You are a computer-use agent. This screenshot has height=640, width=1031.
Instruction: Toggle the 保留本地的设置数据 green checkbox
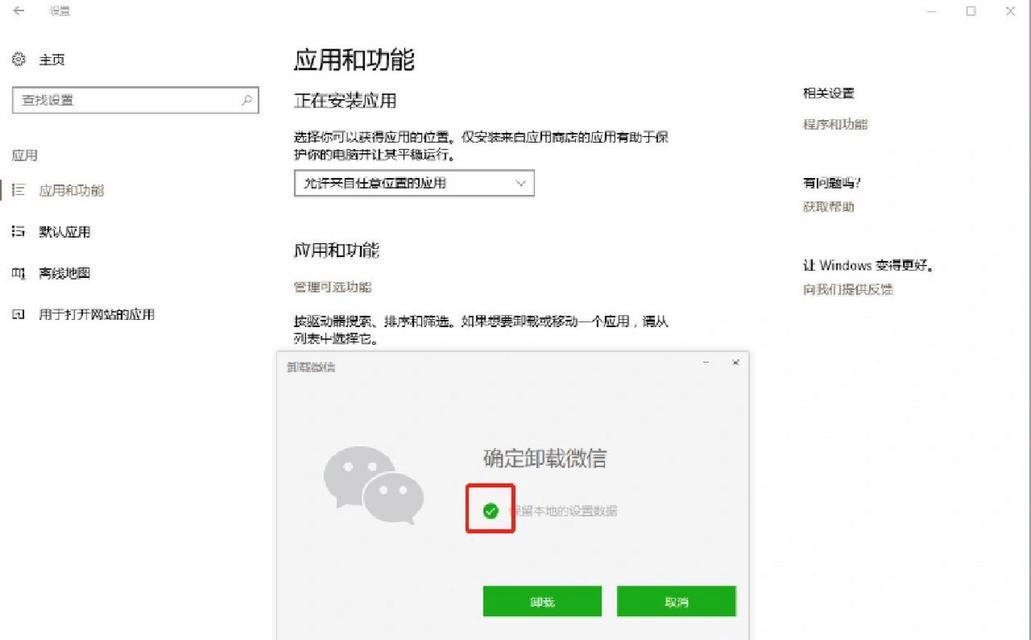pyautogui.click(x=491, y=510)
